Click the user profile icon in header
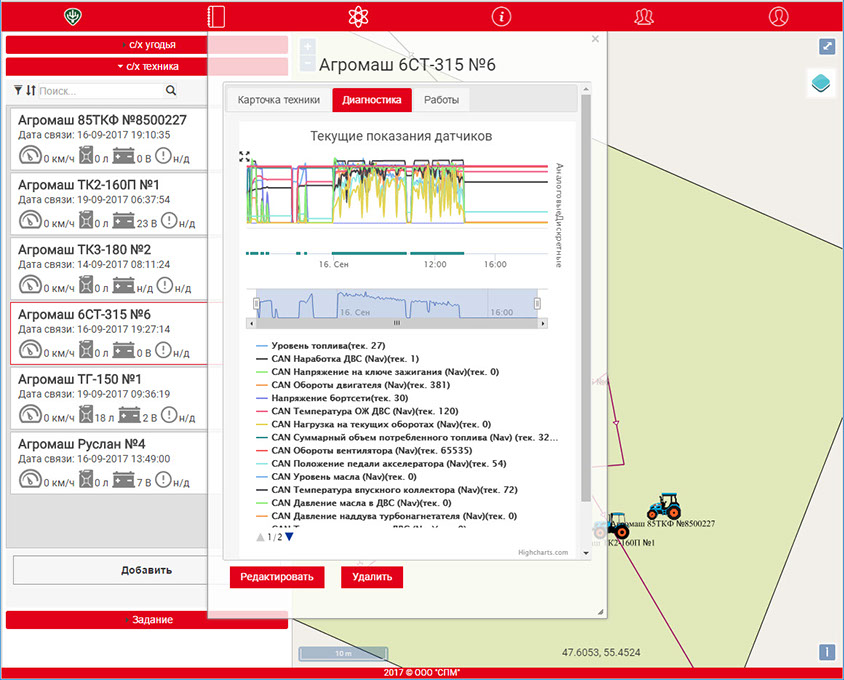 coord(778,16)
